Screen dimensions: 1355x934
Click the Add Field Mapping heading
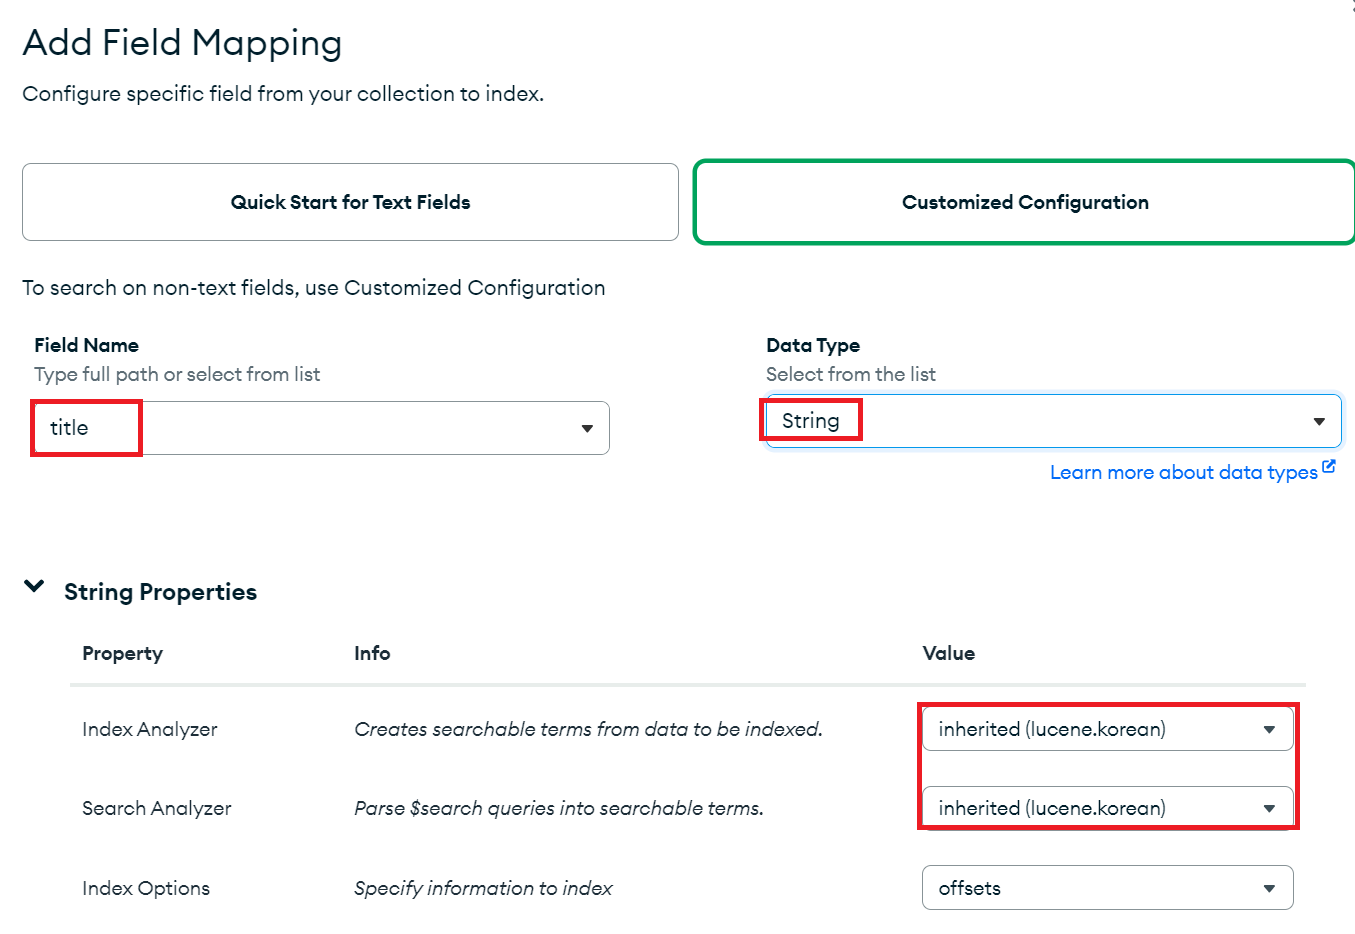coord(182,43)
